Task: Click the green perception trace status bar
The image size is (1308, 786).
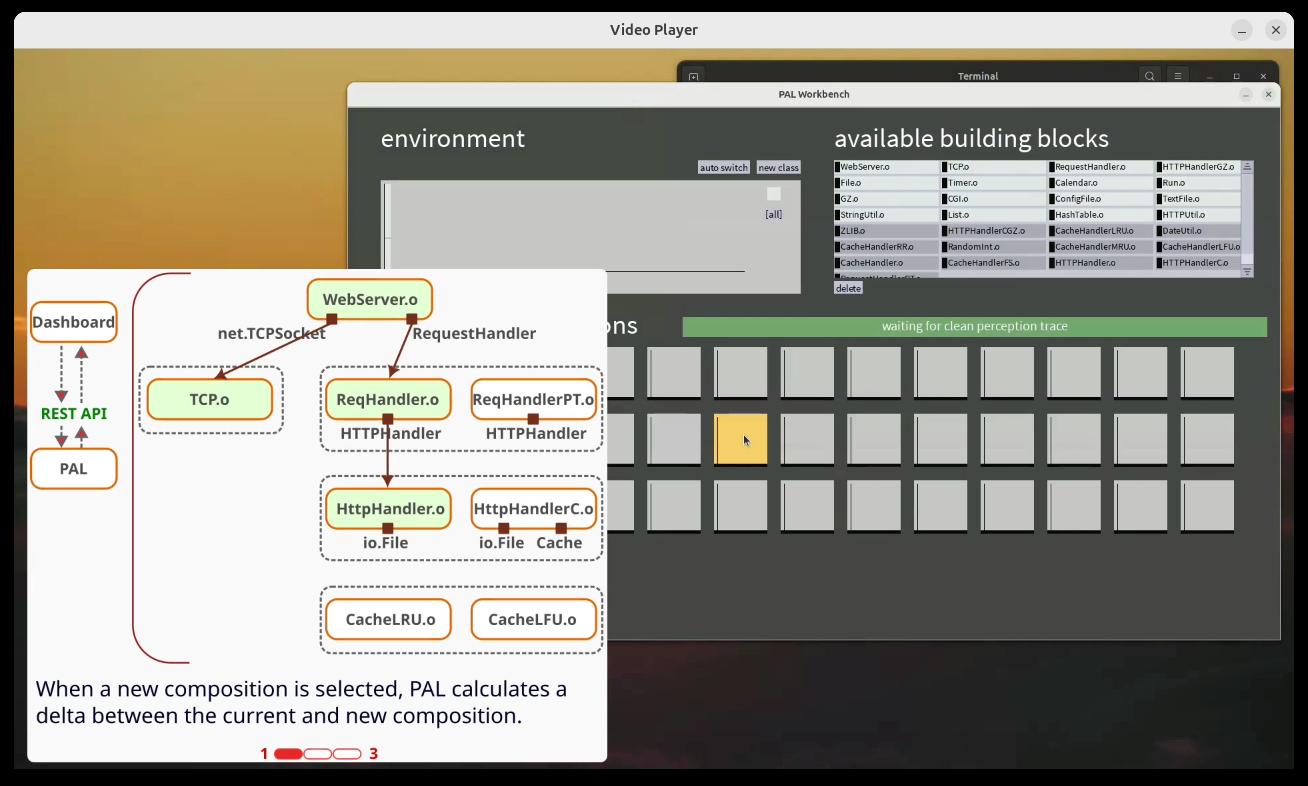Action: click(x=974, y=327)
